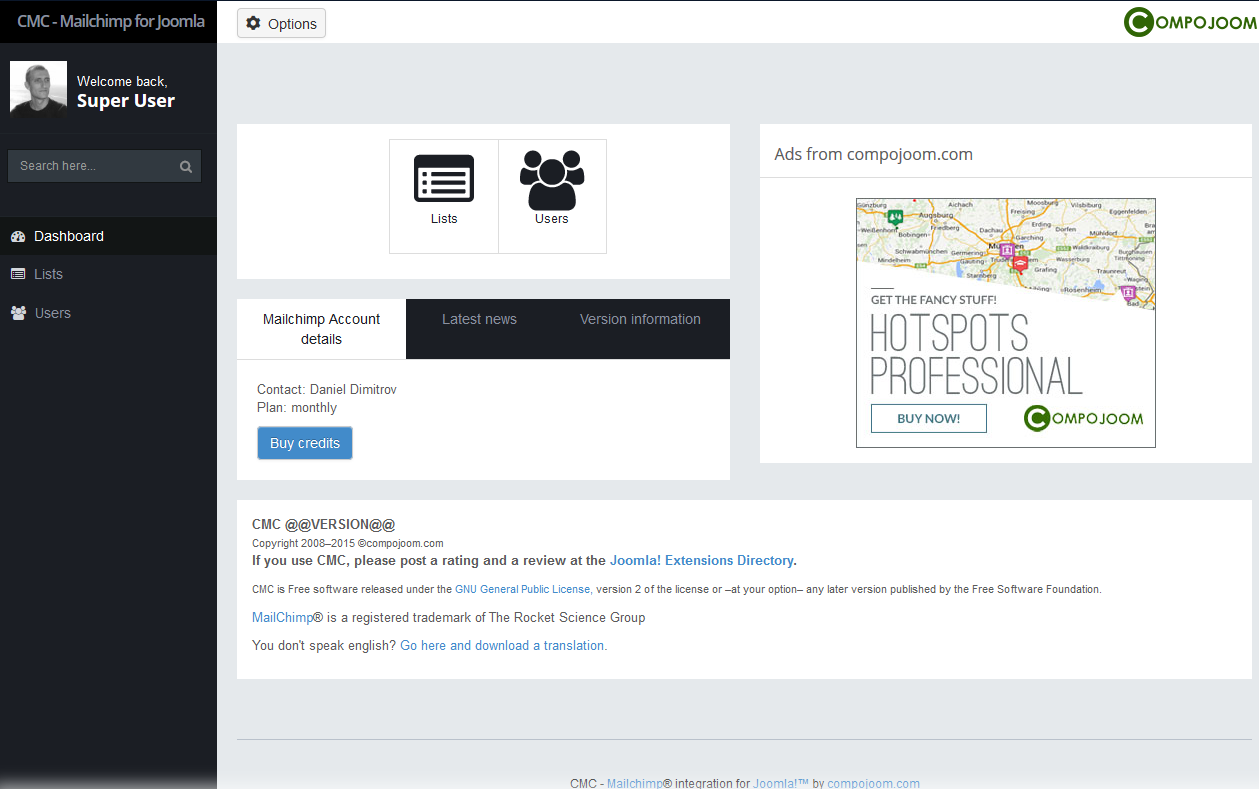Image resolution: width=1259 pixels, height=789 pixels.
Task: Open the compojoom.com link in footer
Action: tap(873, 783)
